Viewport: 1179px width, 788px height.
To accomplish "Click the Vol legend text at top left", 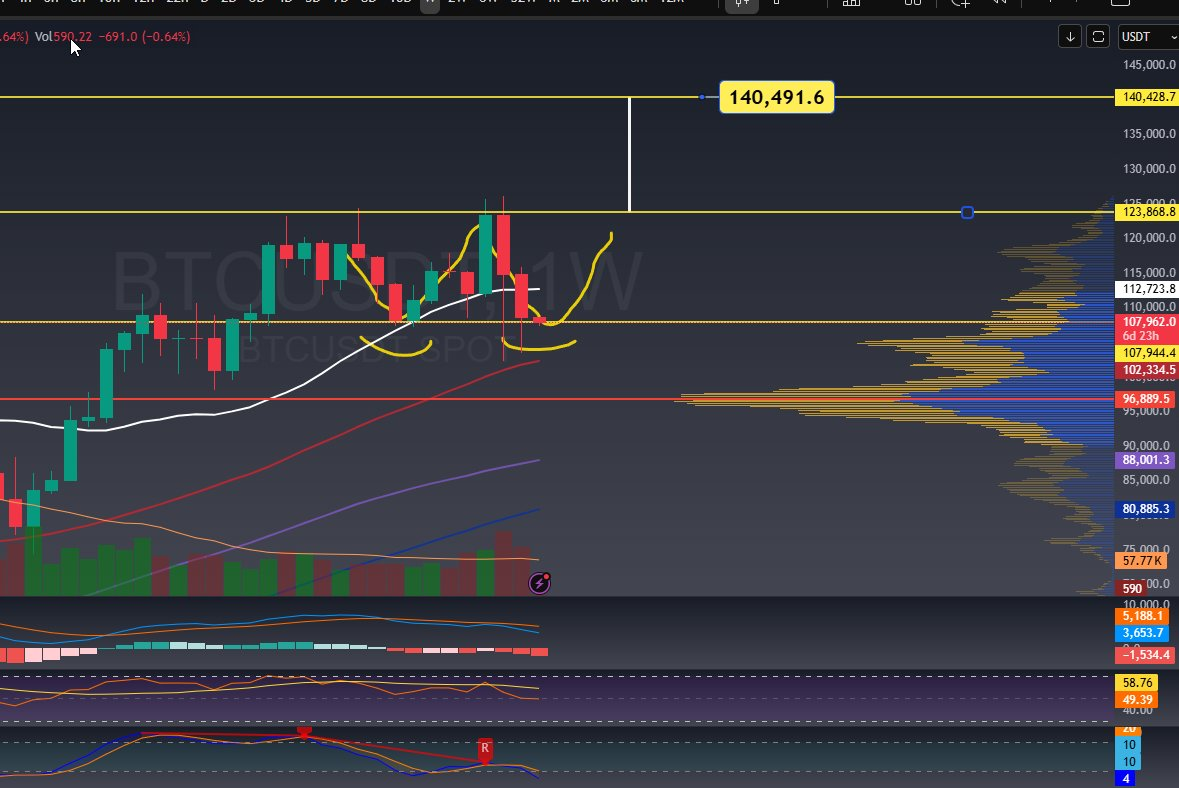I will [43, 37].
